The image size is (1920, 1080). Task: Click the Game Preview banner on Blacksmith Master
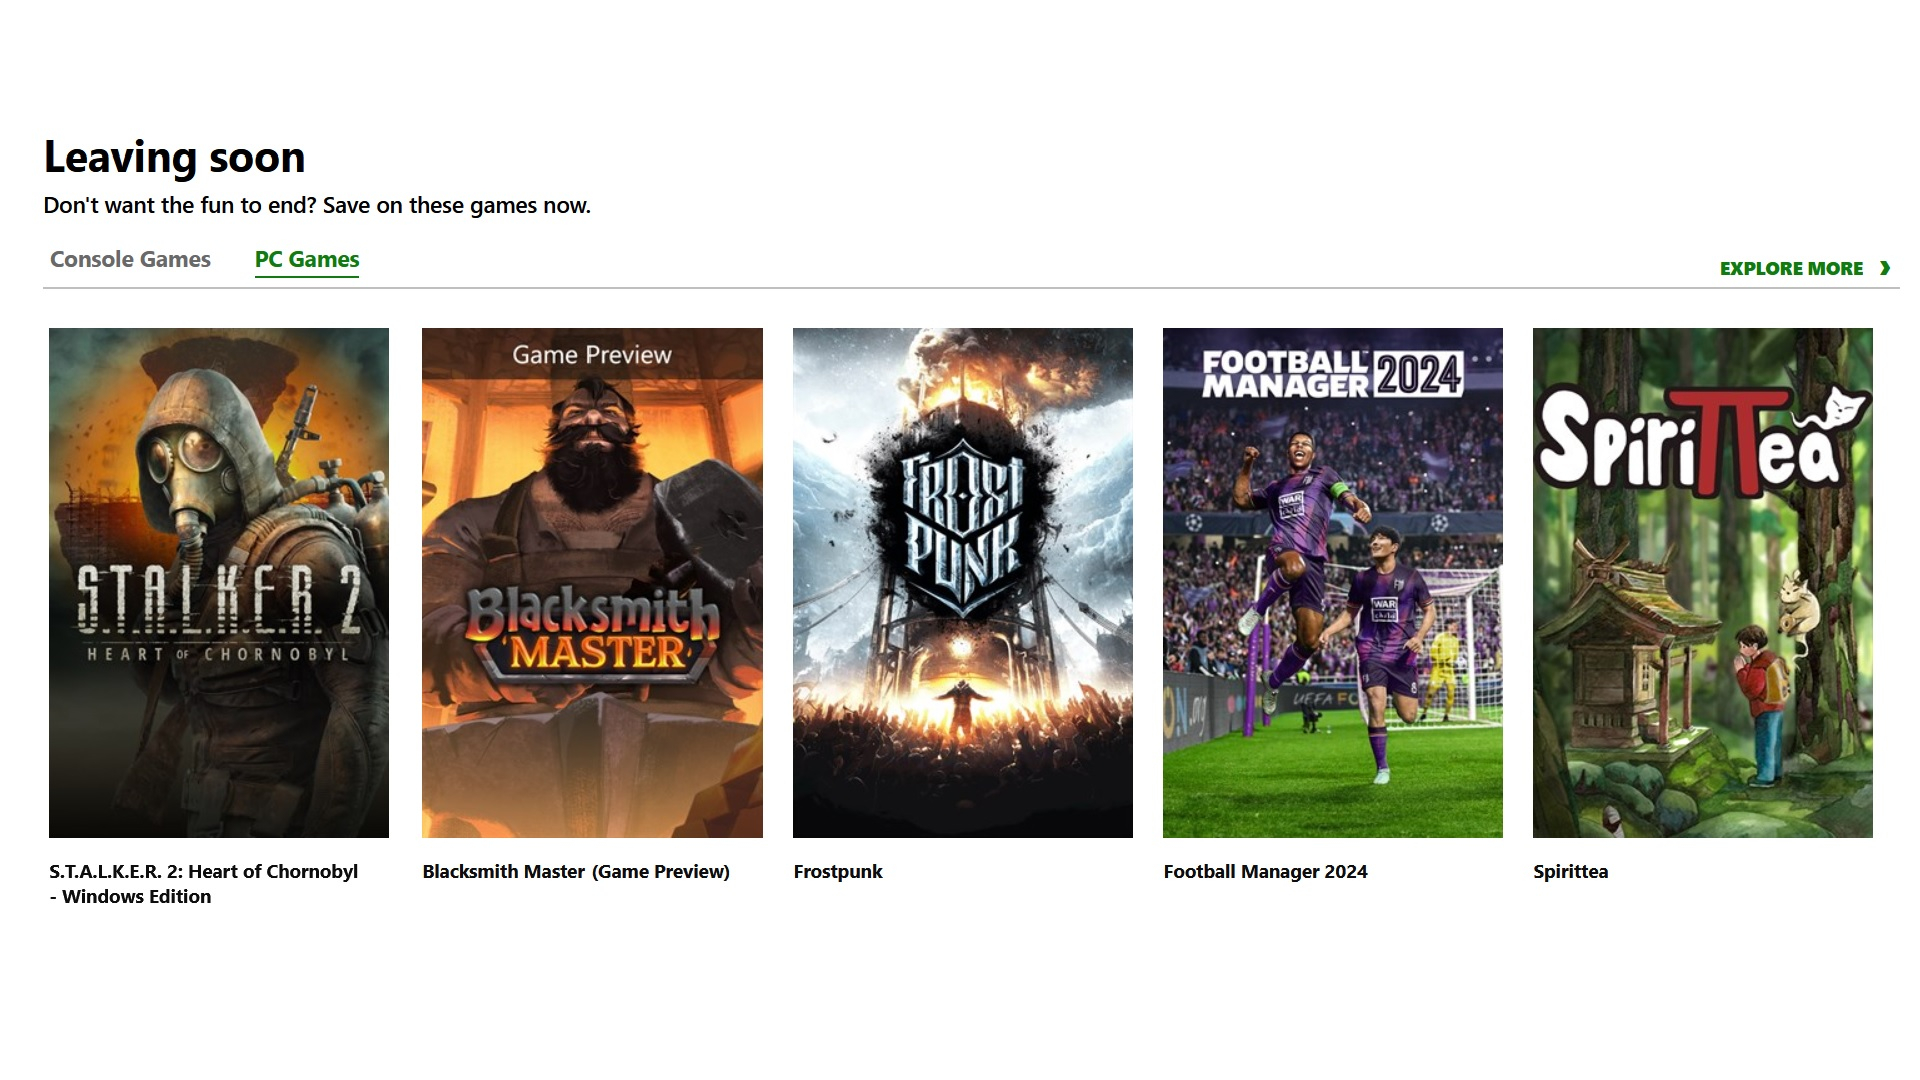(592, 355)
